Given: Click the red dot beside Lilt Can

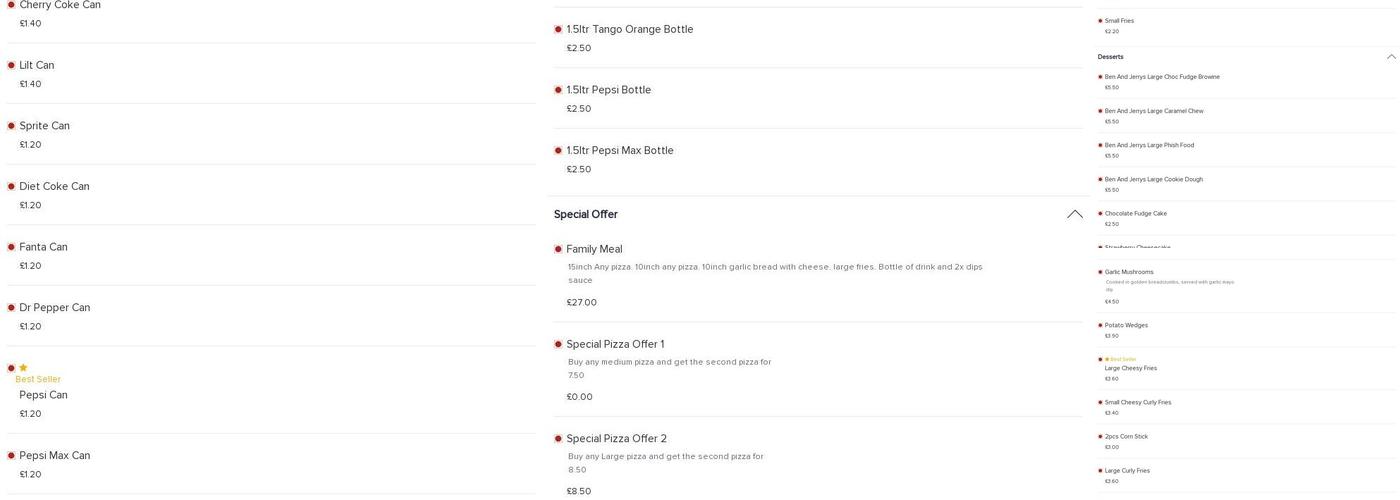Looking at the screenshot, I should point(11,66).
